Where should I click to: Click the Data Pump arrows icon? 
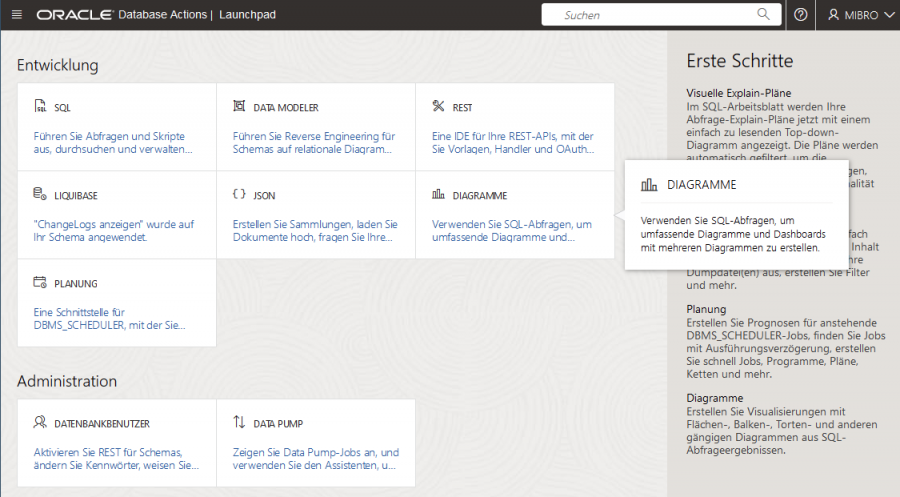(x=239, y=423)
